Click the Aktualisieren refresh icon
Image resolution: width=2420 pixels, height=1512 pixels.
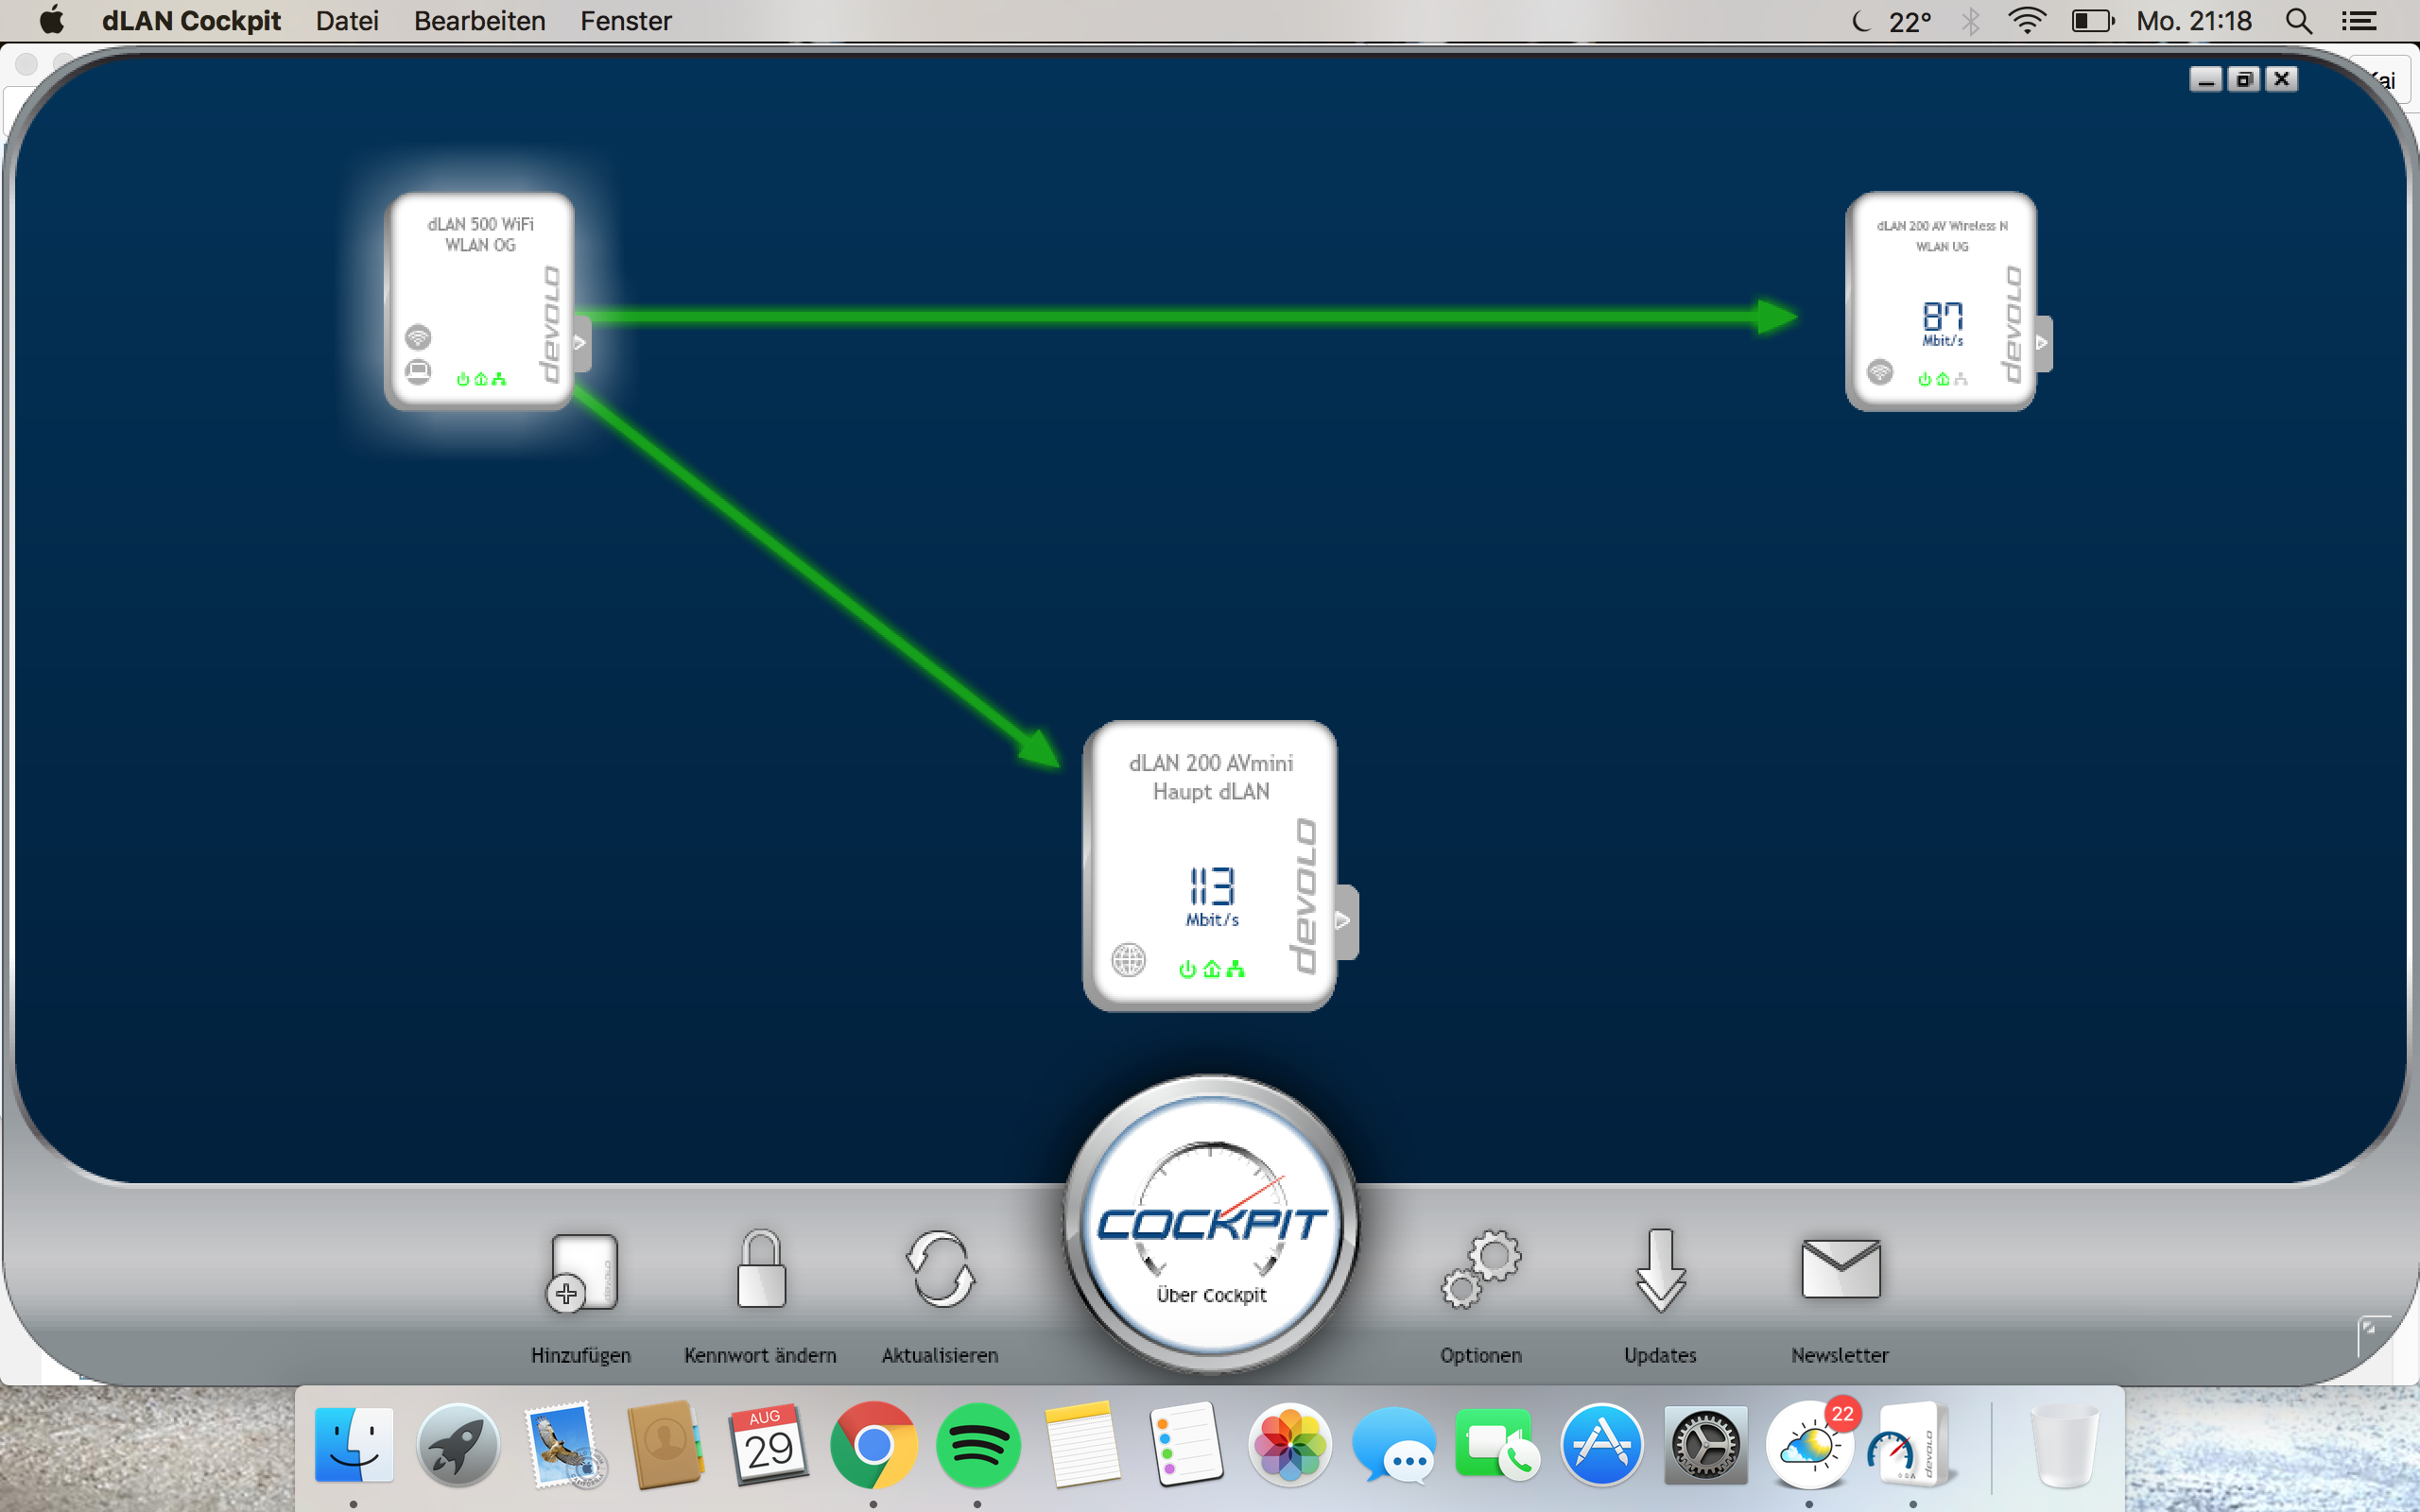pos(939,1270)
